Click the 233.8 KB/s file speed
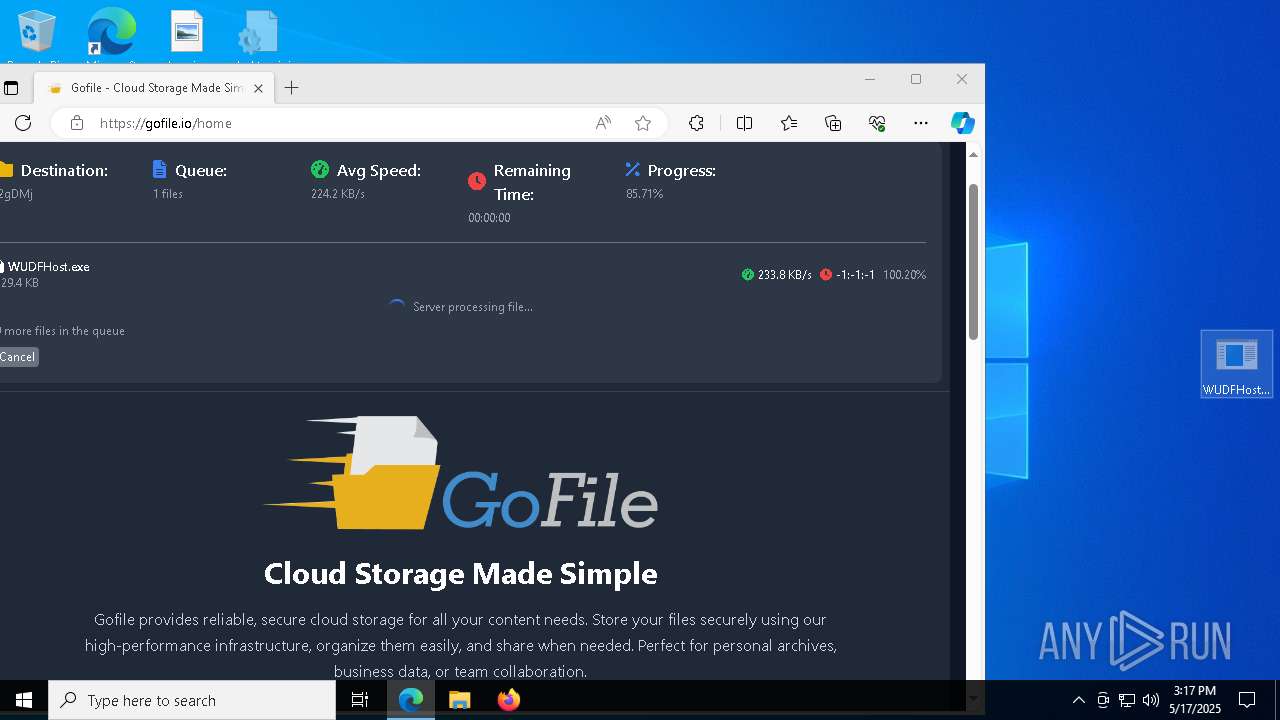This screenshot has width=1280, height=720. pyautogui.click(x=785, y=275)
